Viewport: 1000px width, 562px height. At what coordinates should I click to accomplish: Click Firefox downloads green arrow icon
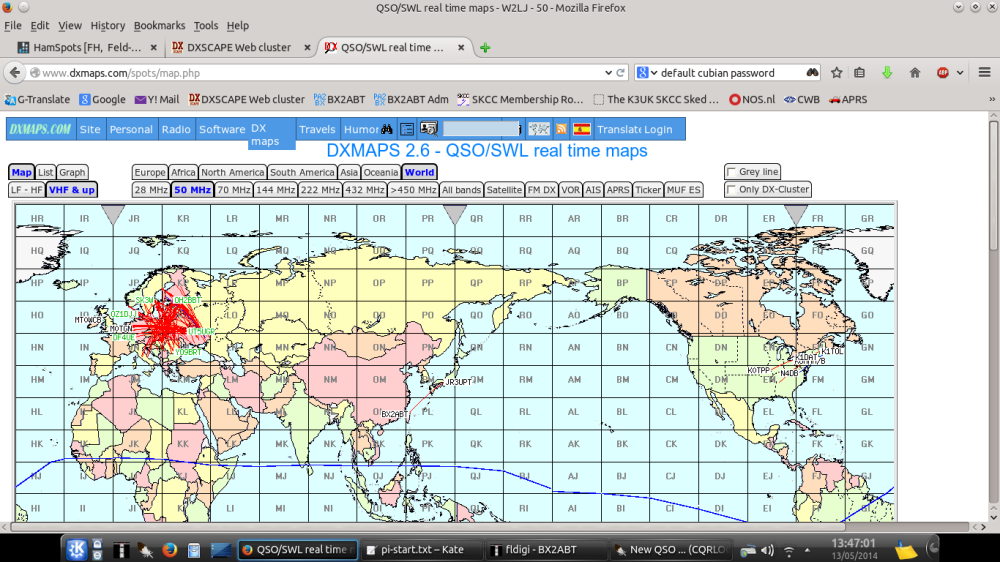(887, 73)
